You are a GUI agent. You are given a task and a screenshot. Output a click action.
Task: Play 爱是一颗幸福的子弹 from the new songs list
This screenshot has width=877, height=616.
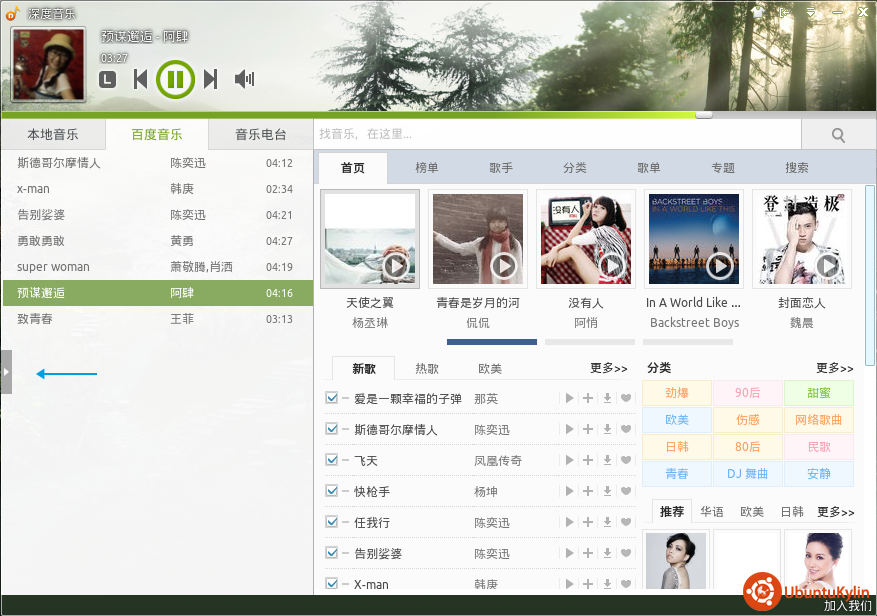tap(569, 398)
